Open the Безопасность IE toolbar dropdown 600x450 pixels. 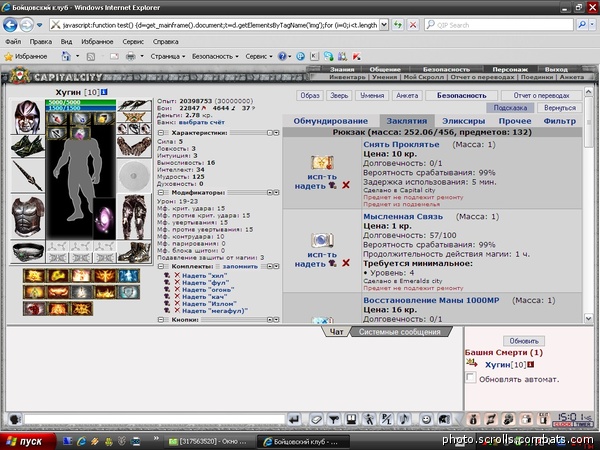215,56
